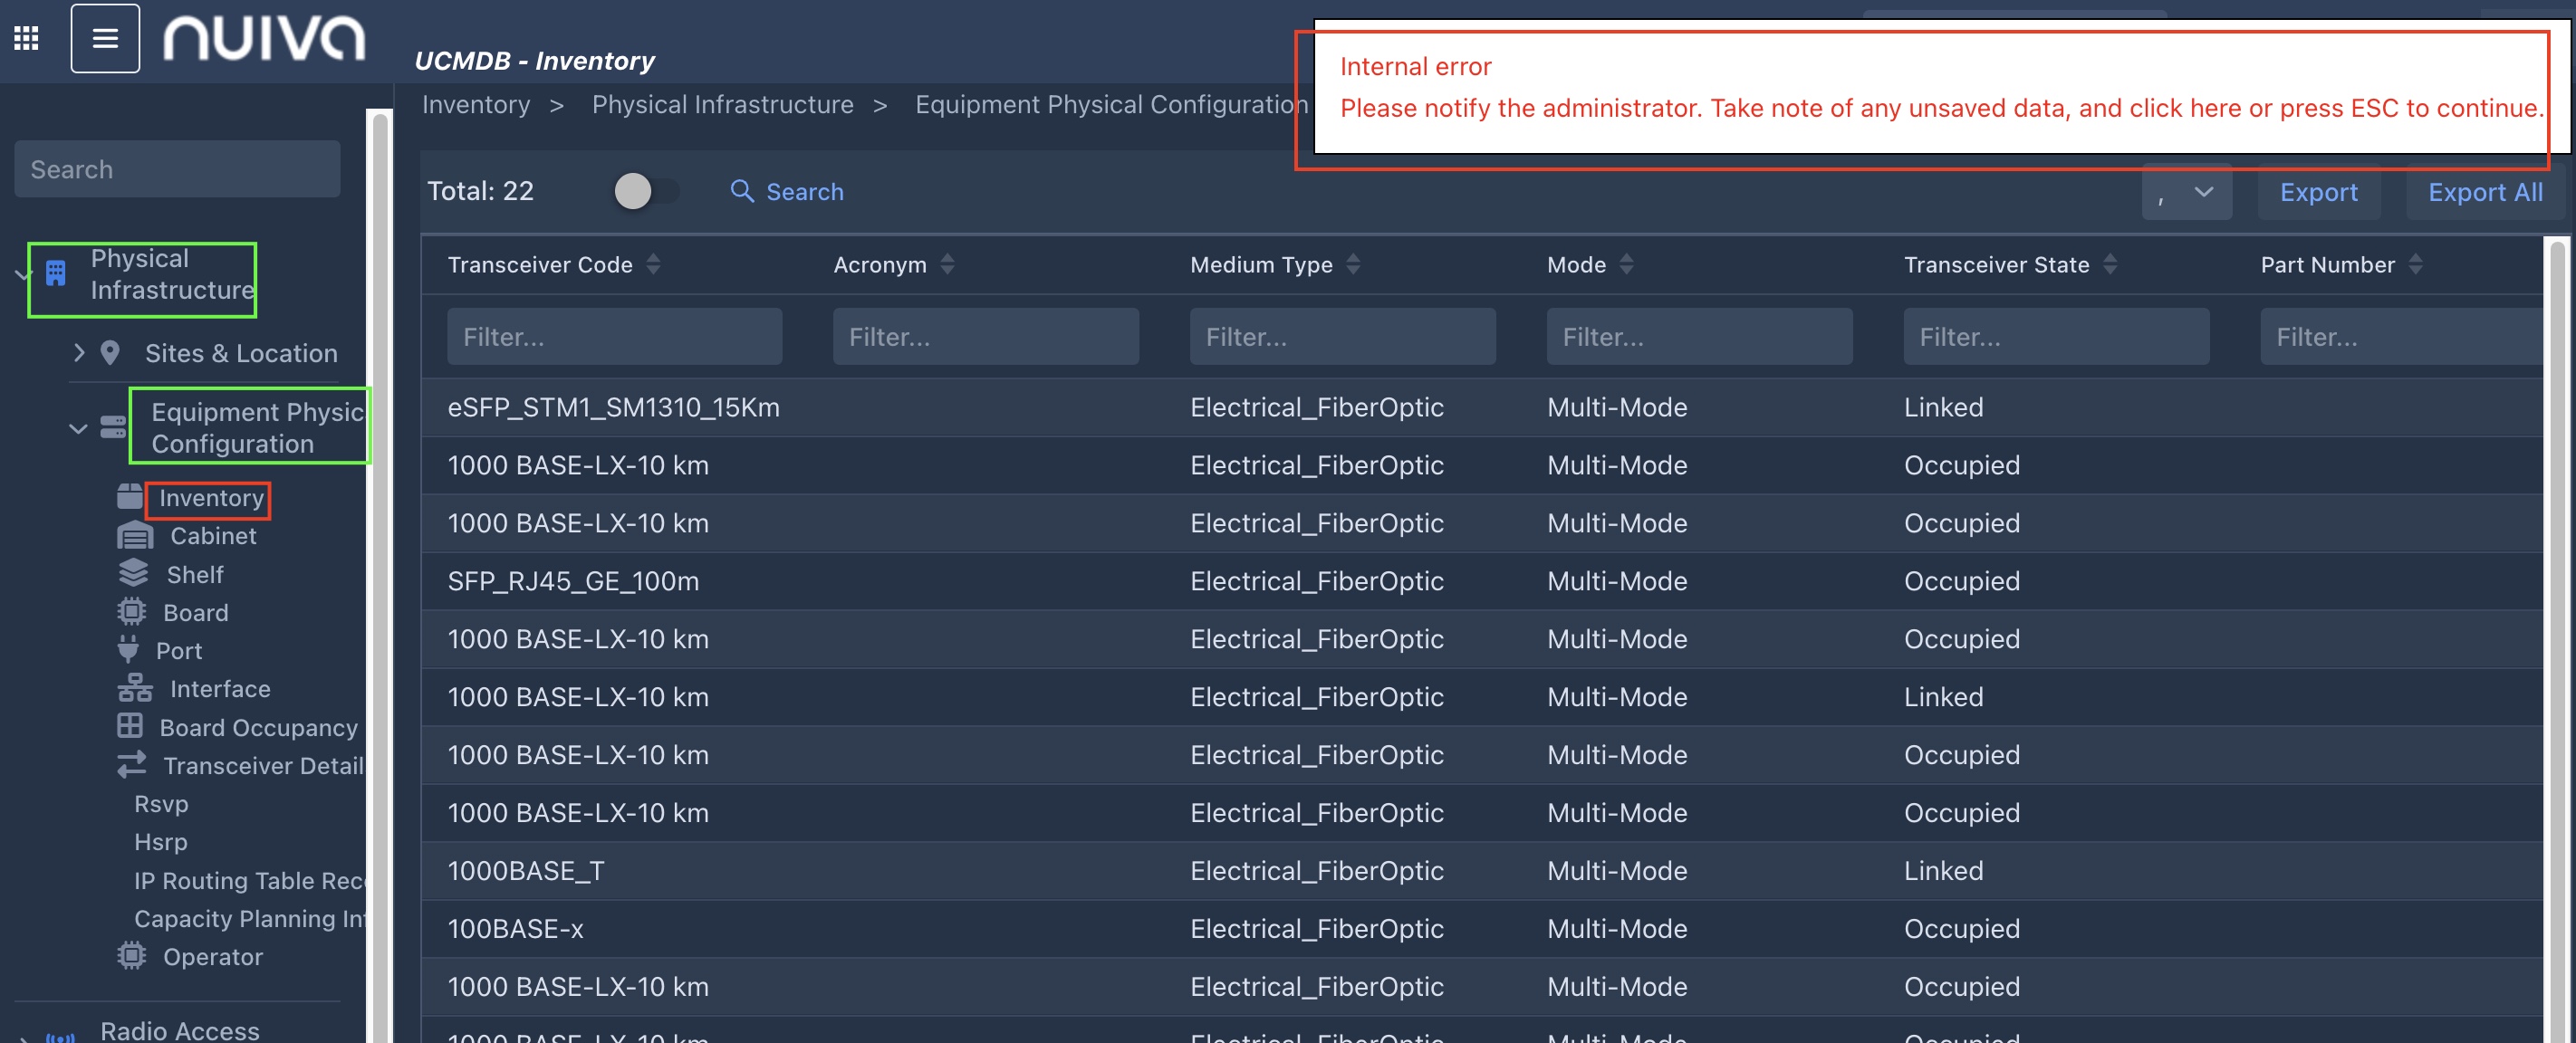Sort the Medium Type column
Screen dimensions: 2576x1043
[1352, 264]
